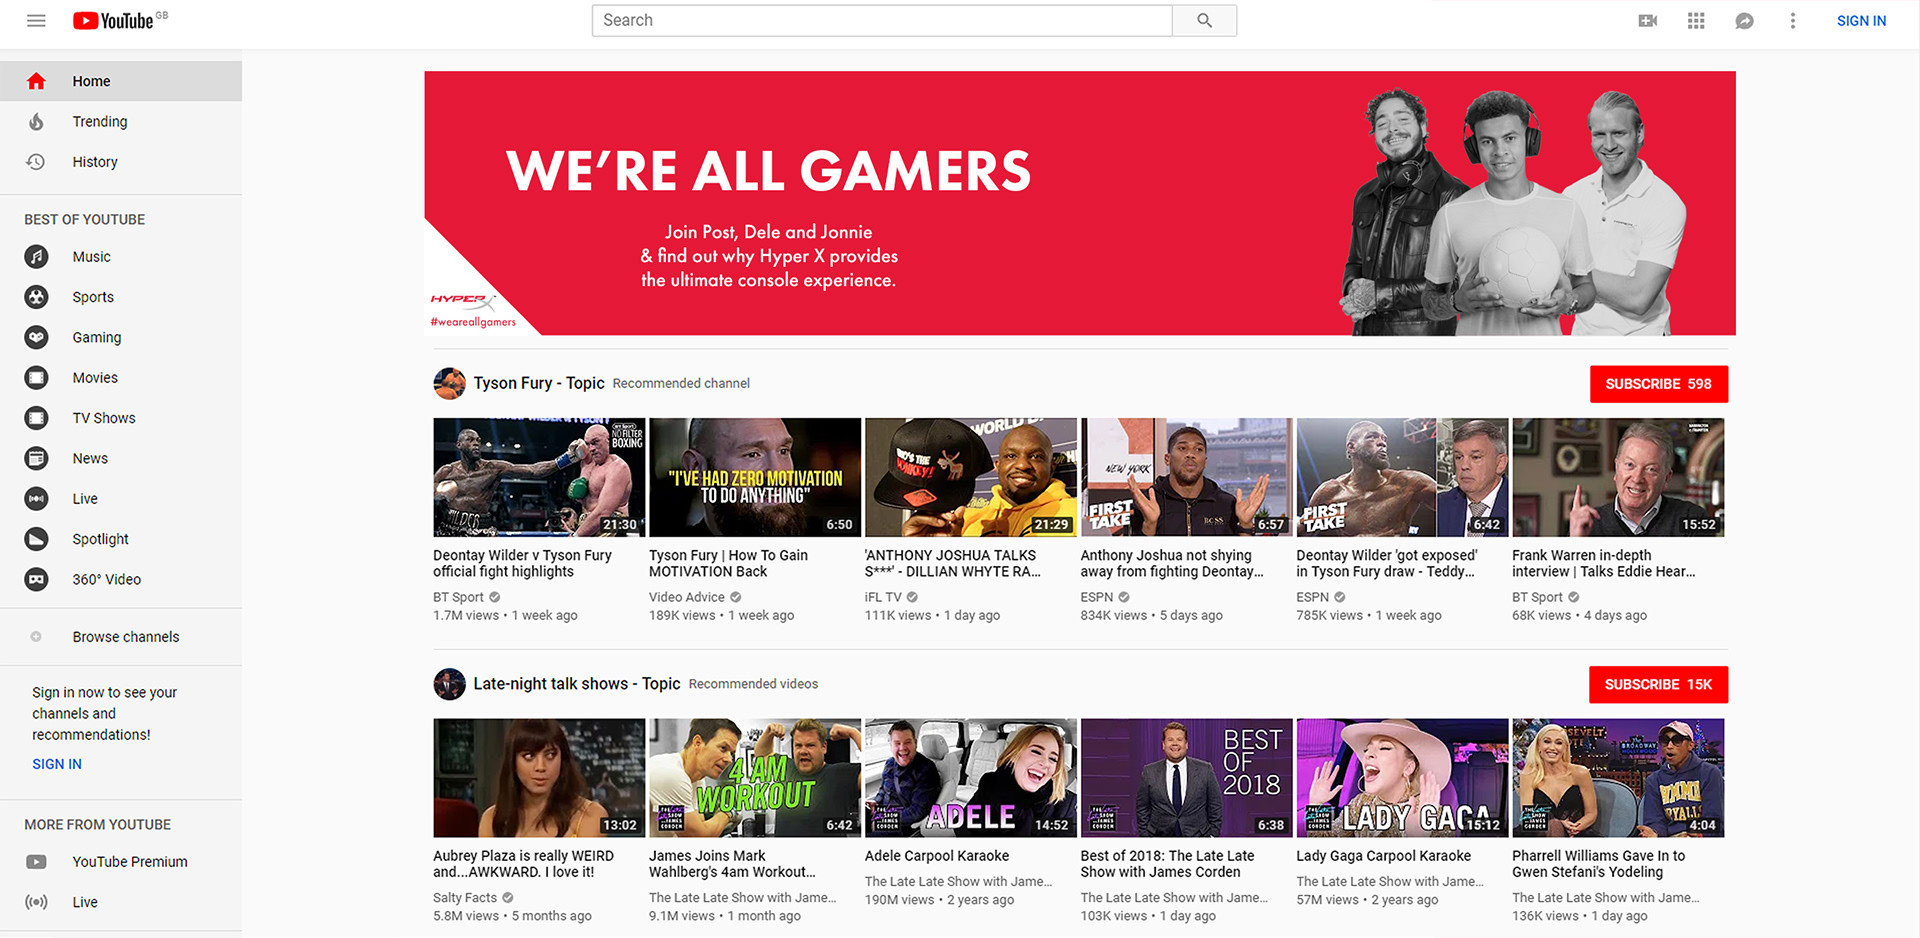Click Salty Facts channel name
The height and width of the screenshot is (938, 1920).
[465, 898]
